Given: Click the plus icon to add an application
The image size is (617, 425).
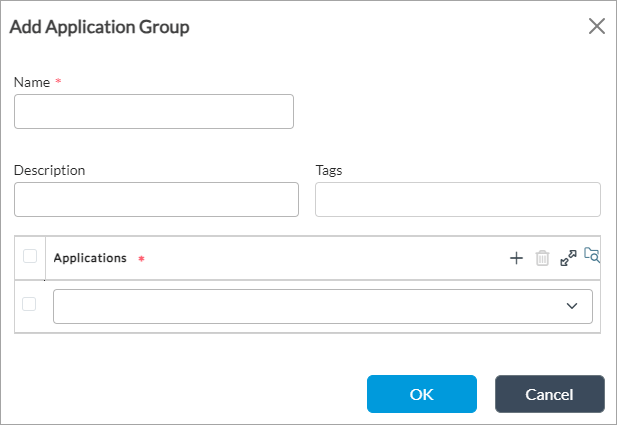Looking at the screenshot, I should (516, 258).
